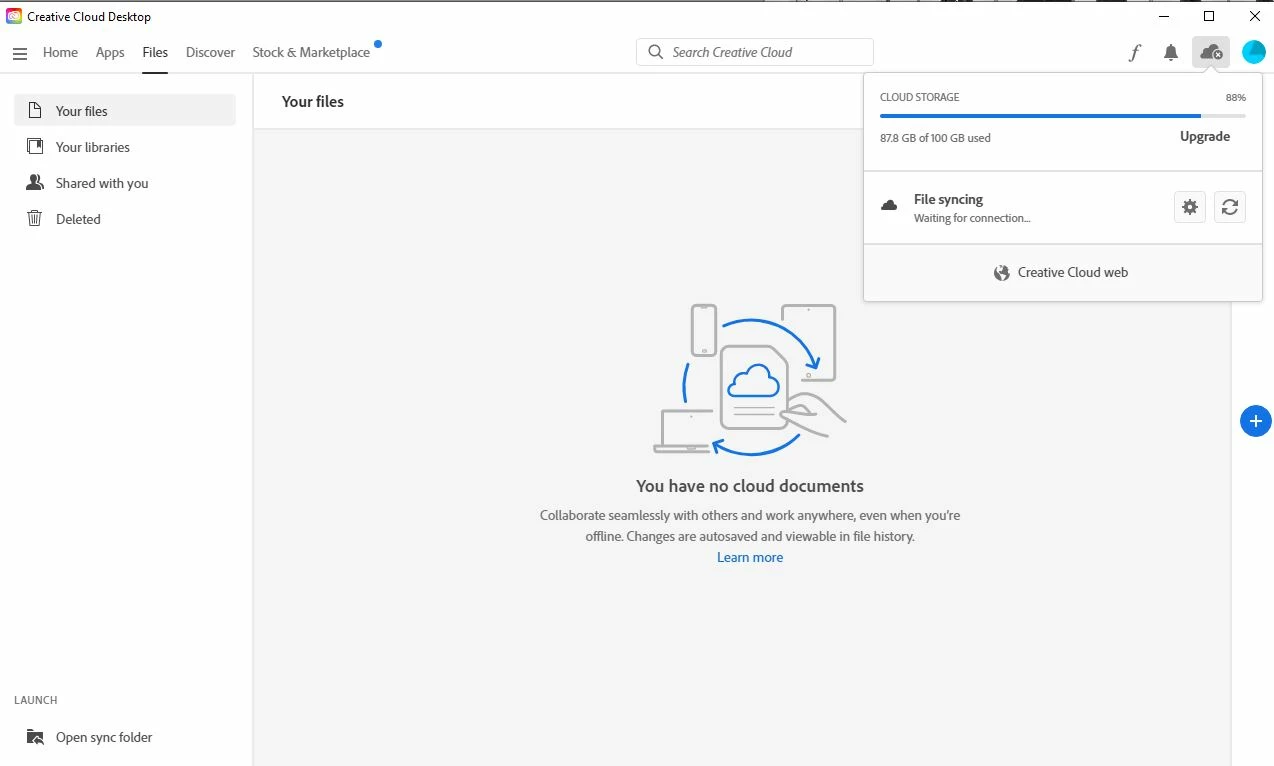Select Your files in sidebar
The height and width of the screenshot is (766, 1274).
coord(125,110)
